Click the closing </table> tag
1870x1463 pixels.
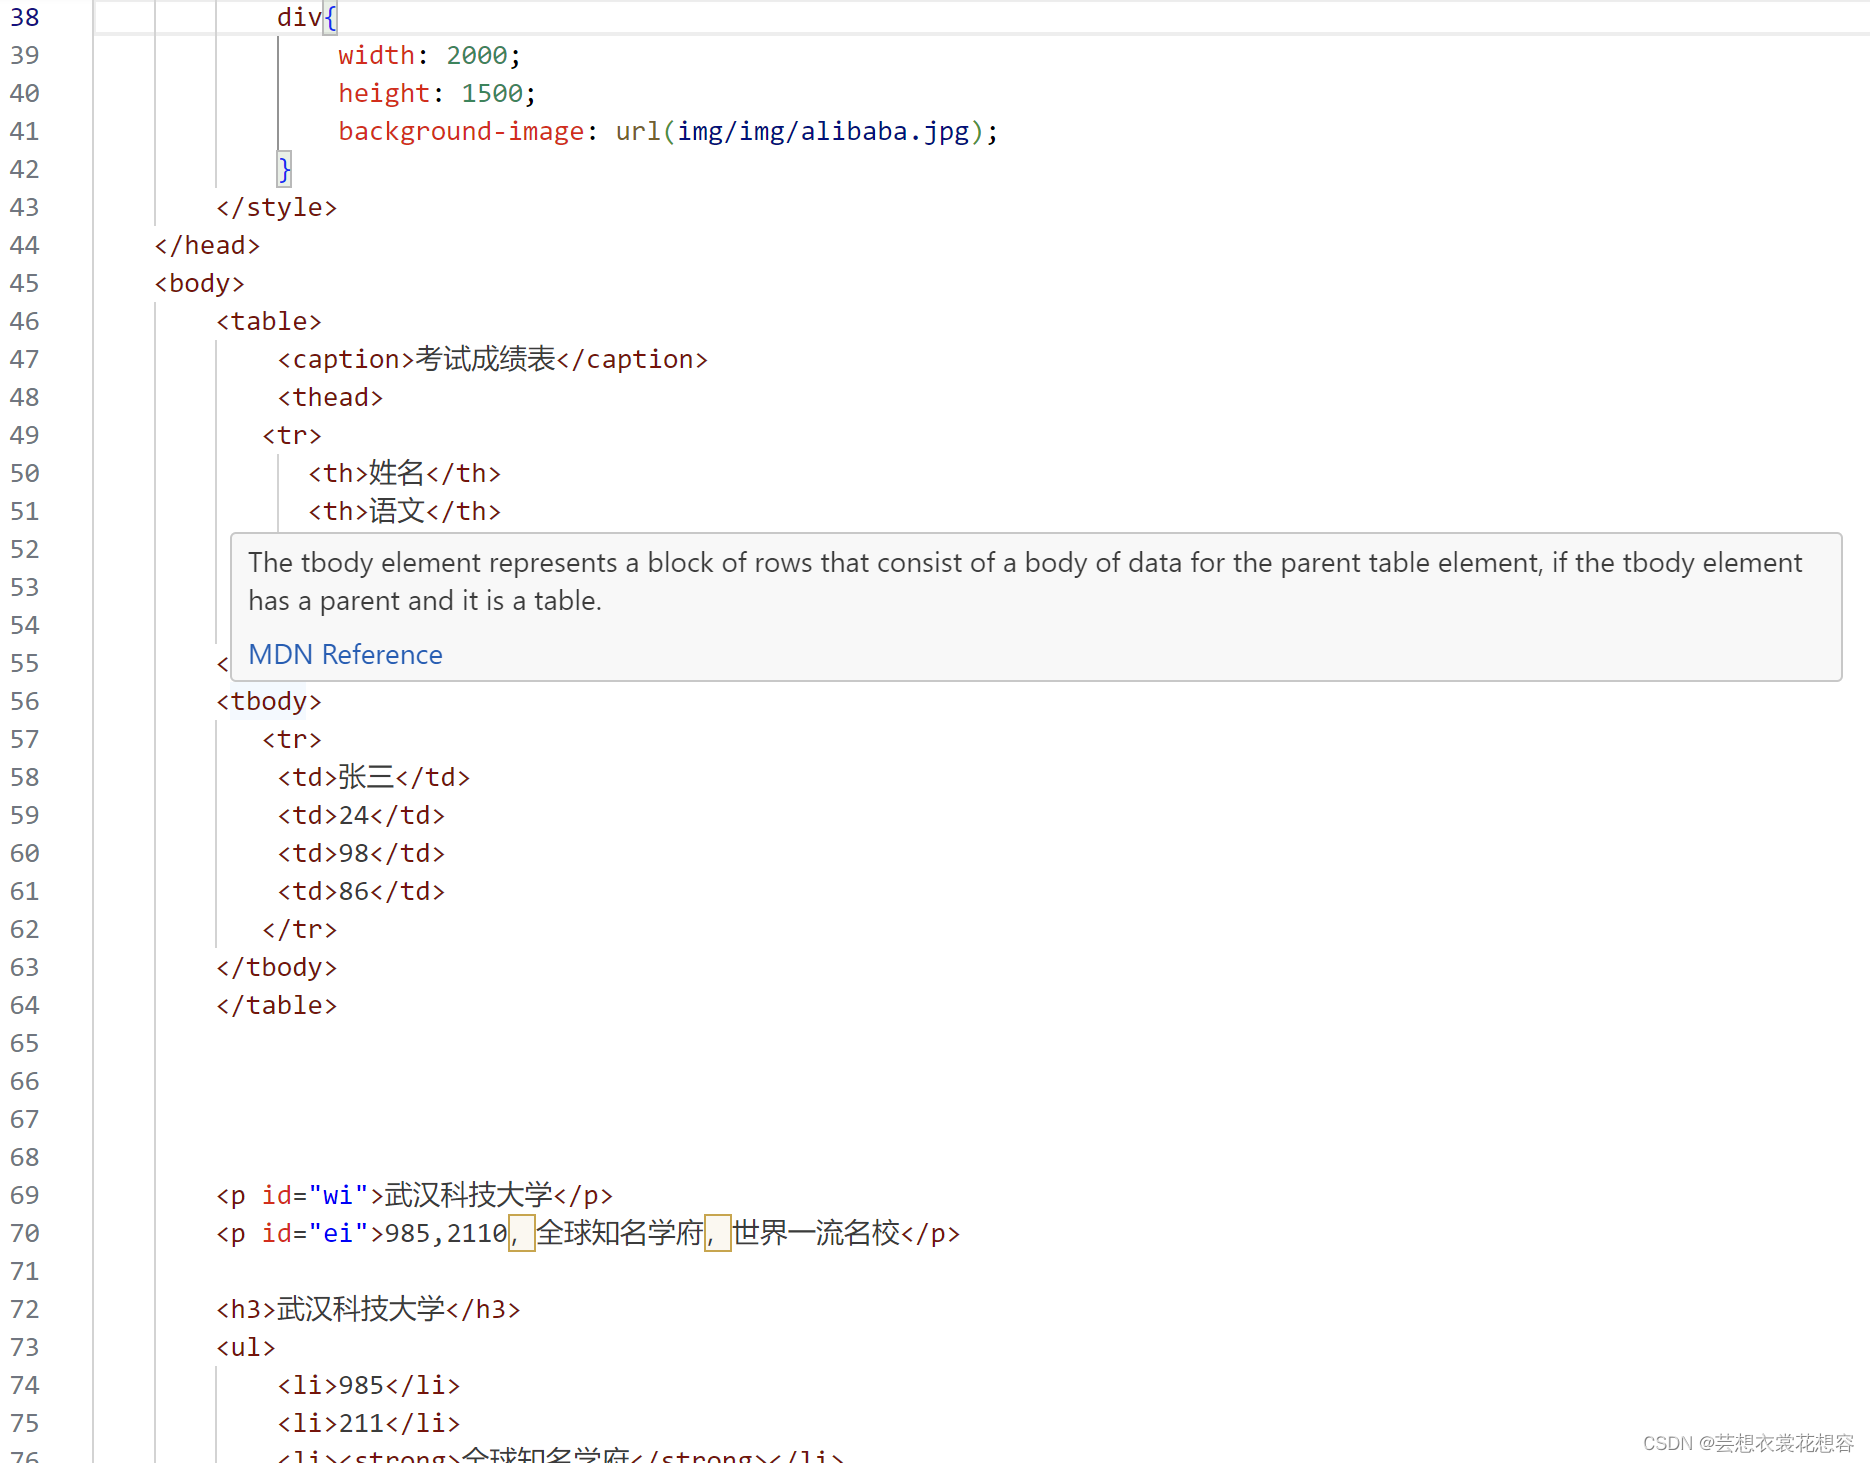277,1005
